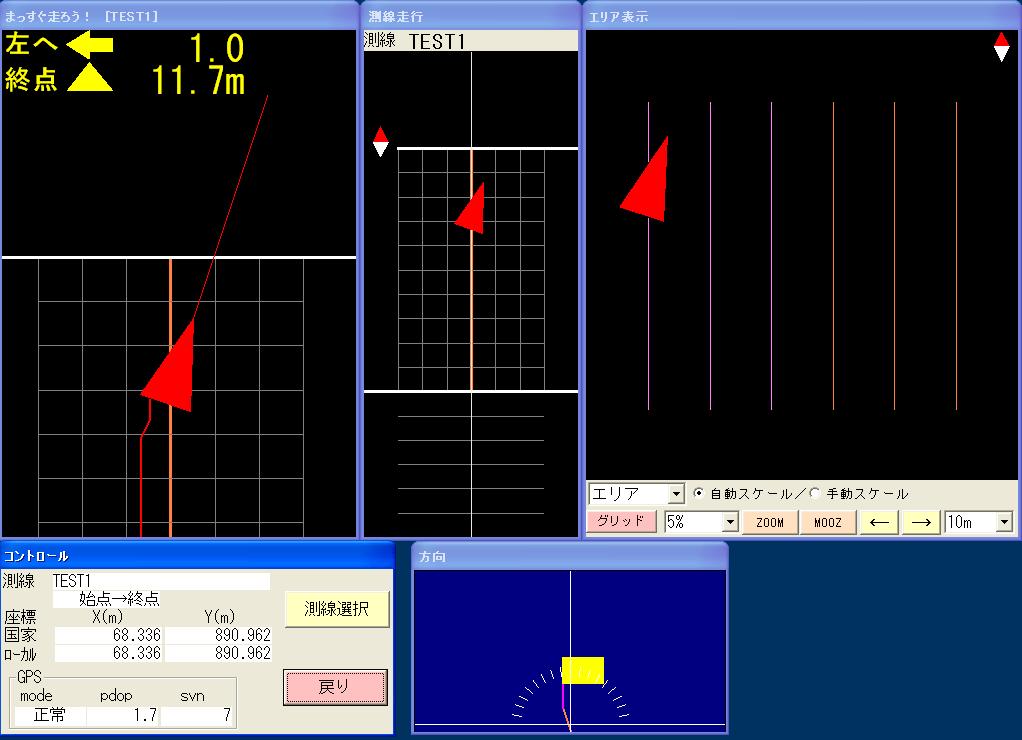Click the エリア表示 window title bar
Image resolution: width=1022 pixels, height=740 pixels.
coord(802,16)
